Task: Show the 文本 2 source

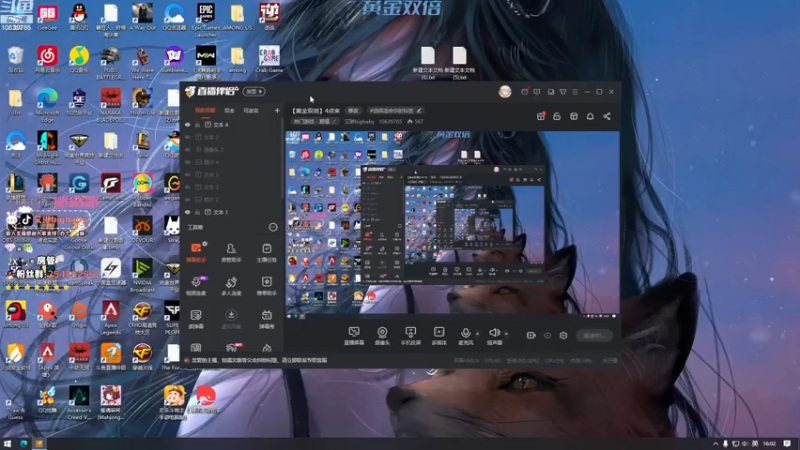Action: (x=187, y=137)
